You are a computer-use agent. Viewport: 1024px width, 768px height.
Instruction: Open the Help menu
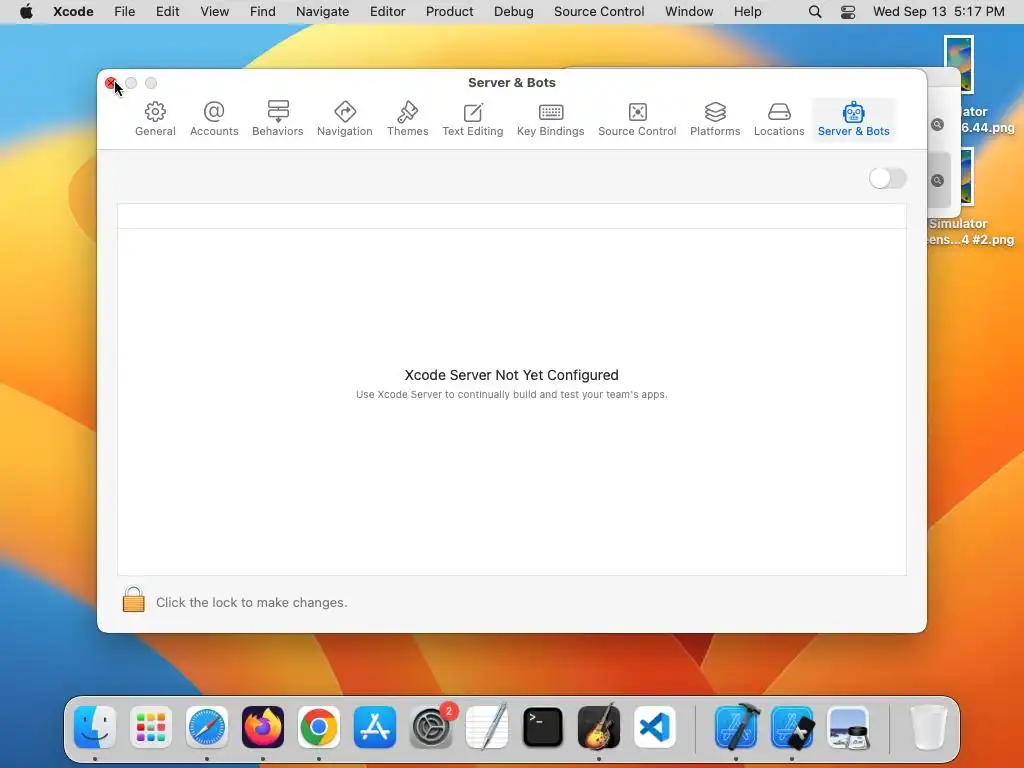pyautogui.click(x=747, y=12)
